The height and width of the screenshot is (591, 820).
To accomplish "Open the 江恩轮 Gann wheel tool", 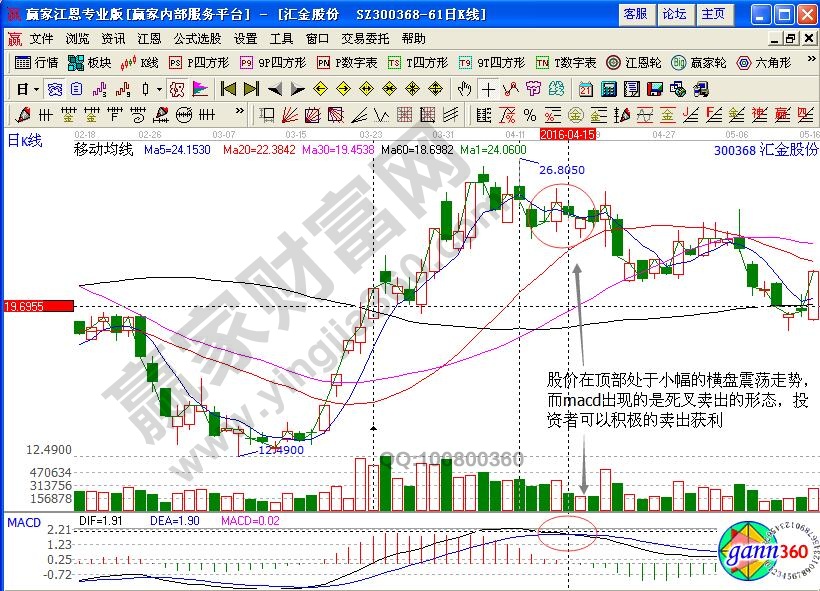I will pos(635,62).
